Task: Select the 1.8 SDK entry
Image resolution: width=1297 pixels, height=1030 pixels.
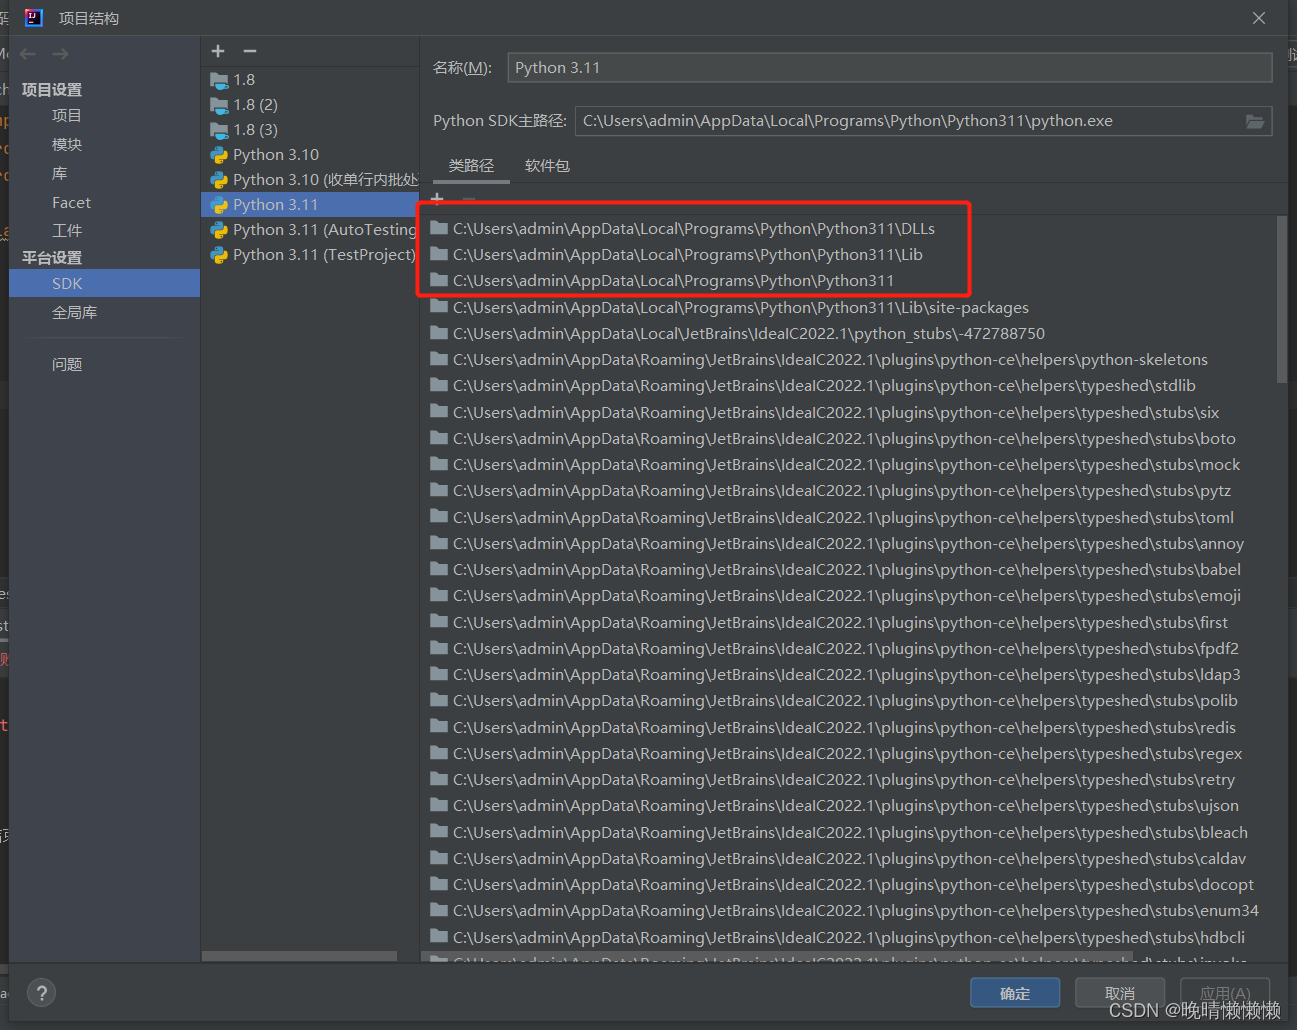Action: pyautogui.click(x=310, y=80)
